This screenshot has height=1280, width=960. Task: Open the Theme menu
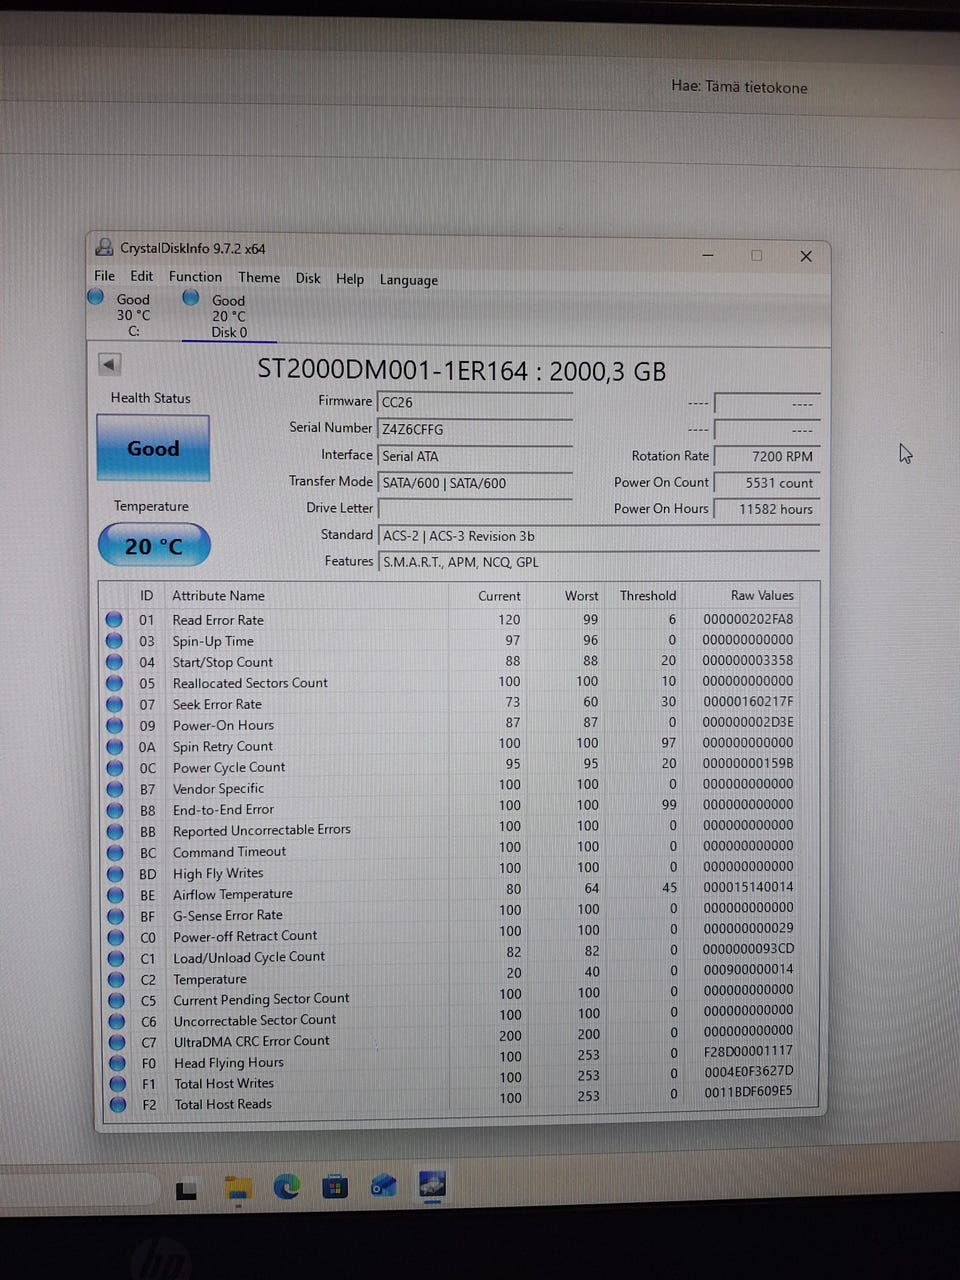click(x=259, y=277)
